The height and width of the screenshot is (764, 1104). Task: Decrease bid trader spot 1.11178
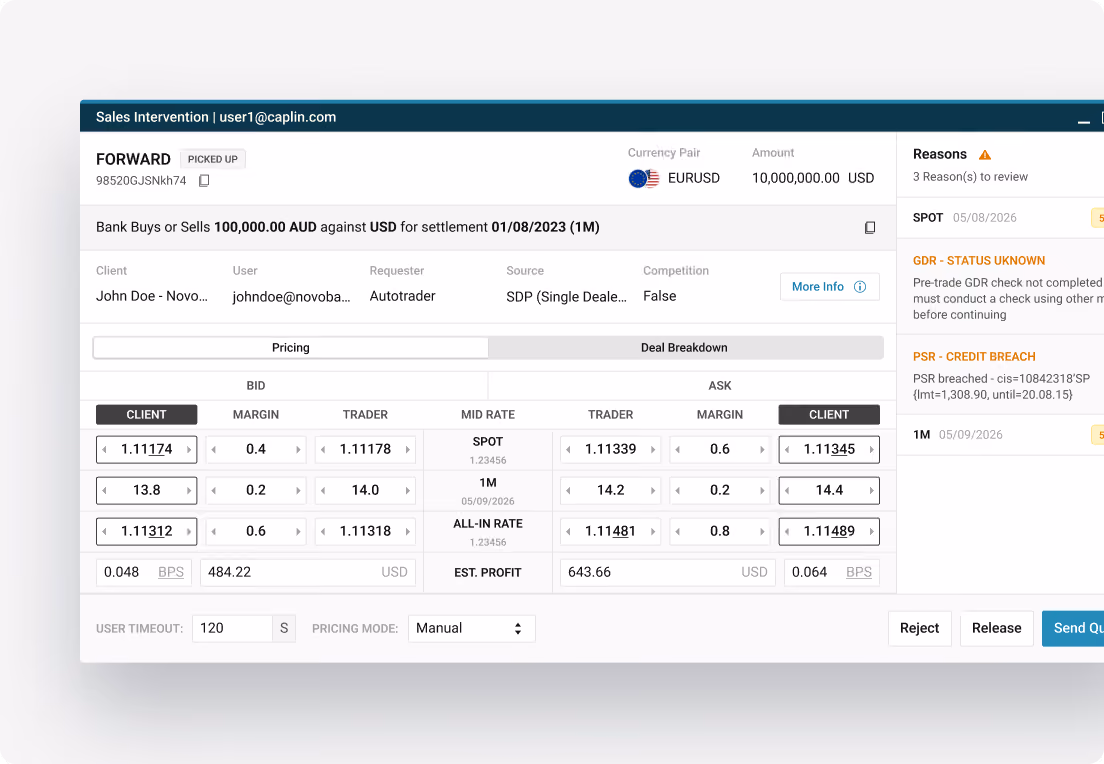pyautogui.click(x=323, y=449)
